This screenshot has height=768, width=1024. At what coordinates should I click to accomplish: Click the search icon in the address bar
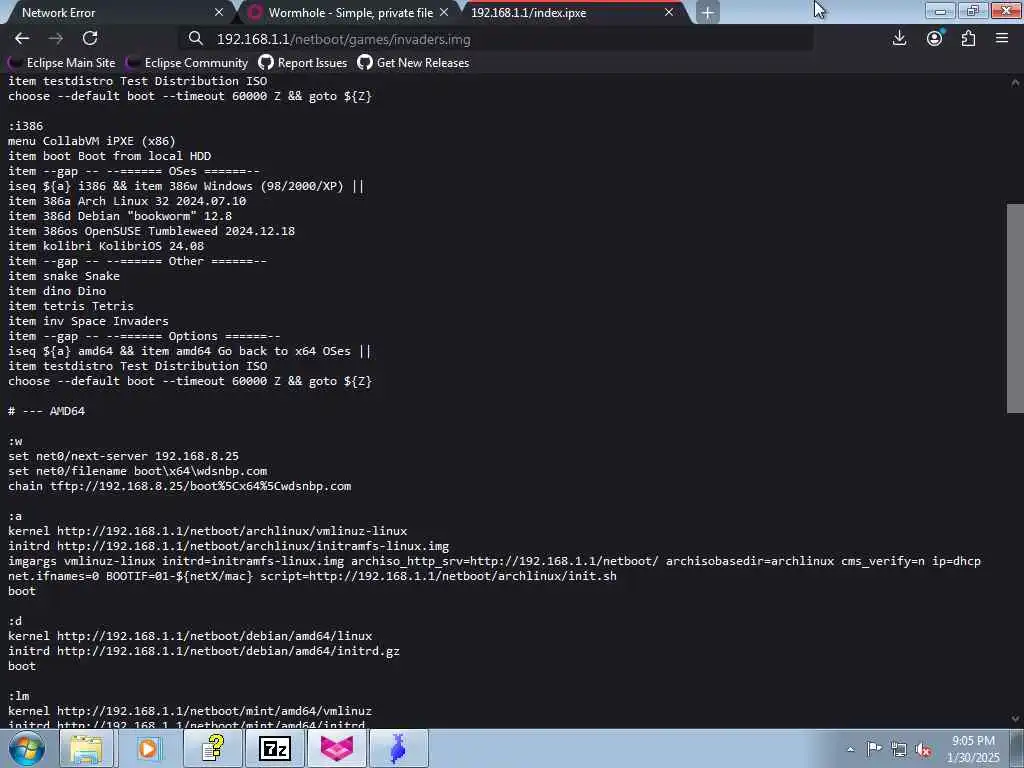(x=195, y=39)
